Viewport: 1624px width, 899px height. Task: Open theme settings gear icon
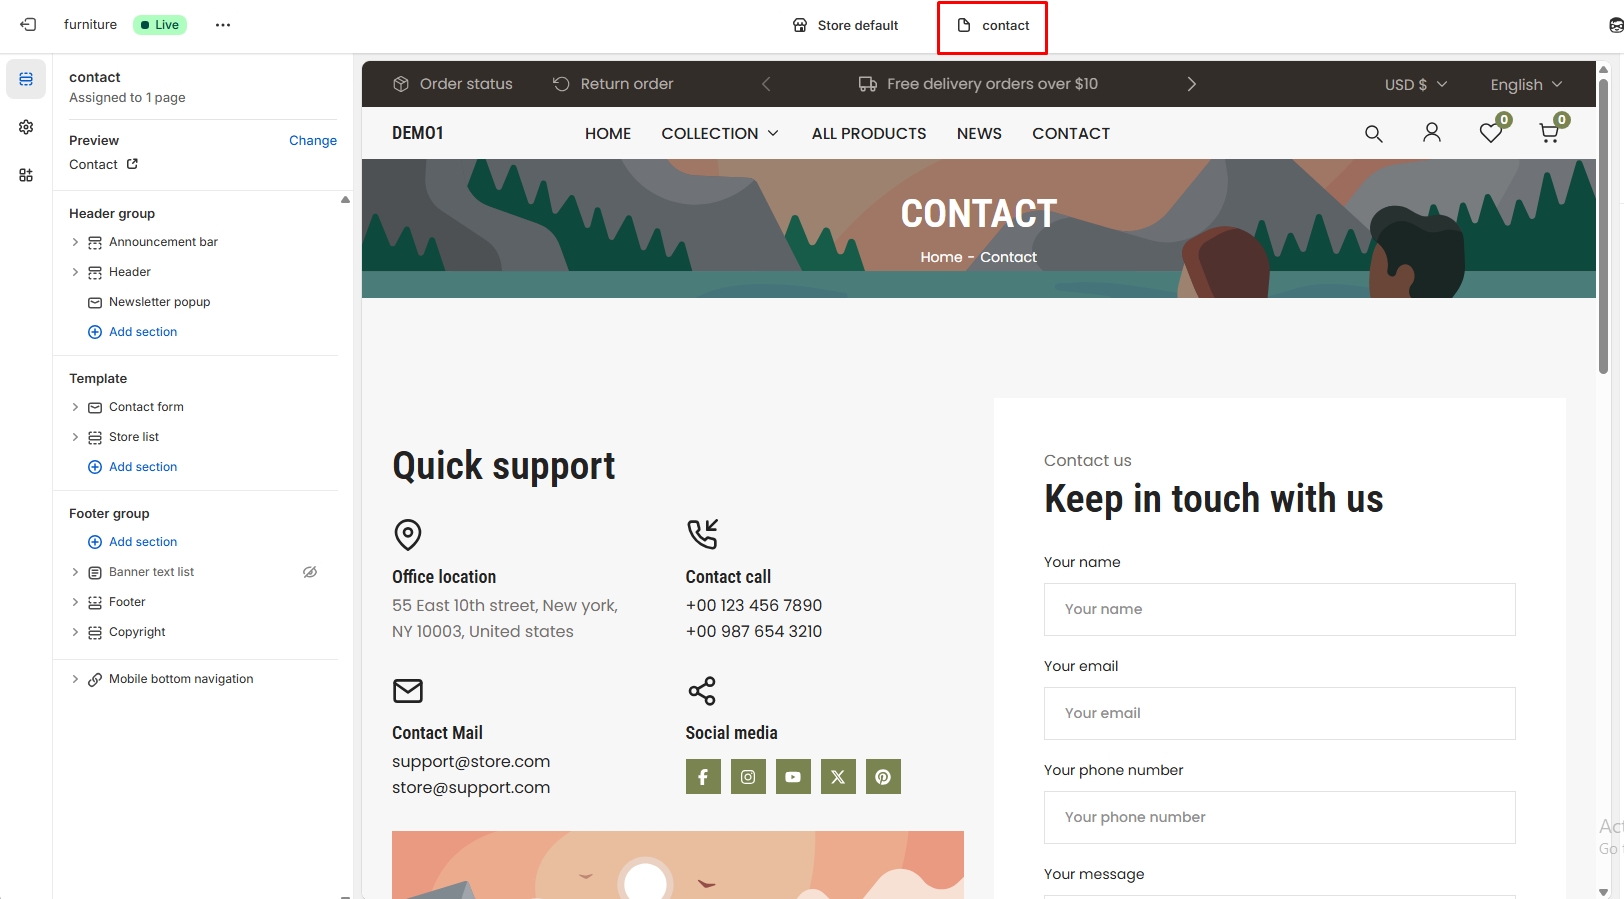point(26,127)
